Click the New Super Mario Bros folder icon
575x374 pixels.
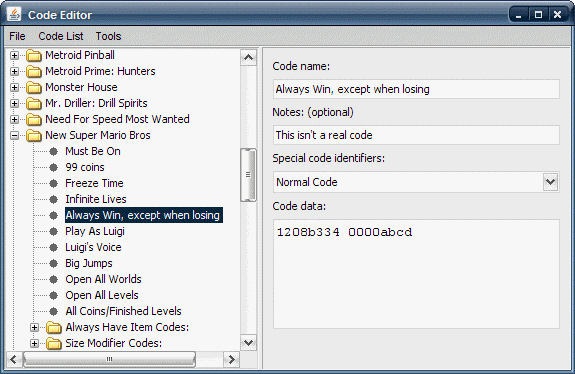(34, 135)
